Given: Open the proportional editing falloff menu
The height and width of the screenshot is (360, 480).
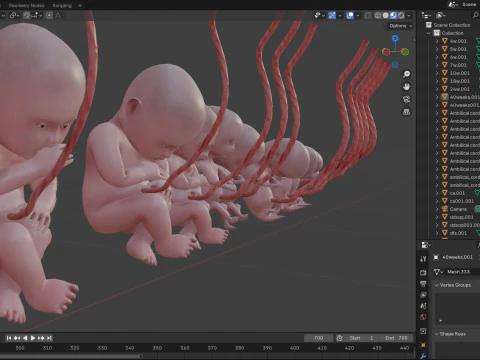Looking at the screenshot, I should pos(58,15).
